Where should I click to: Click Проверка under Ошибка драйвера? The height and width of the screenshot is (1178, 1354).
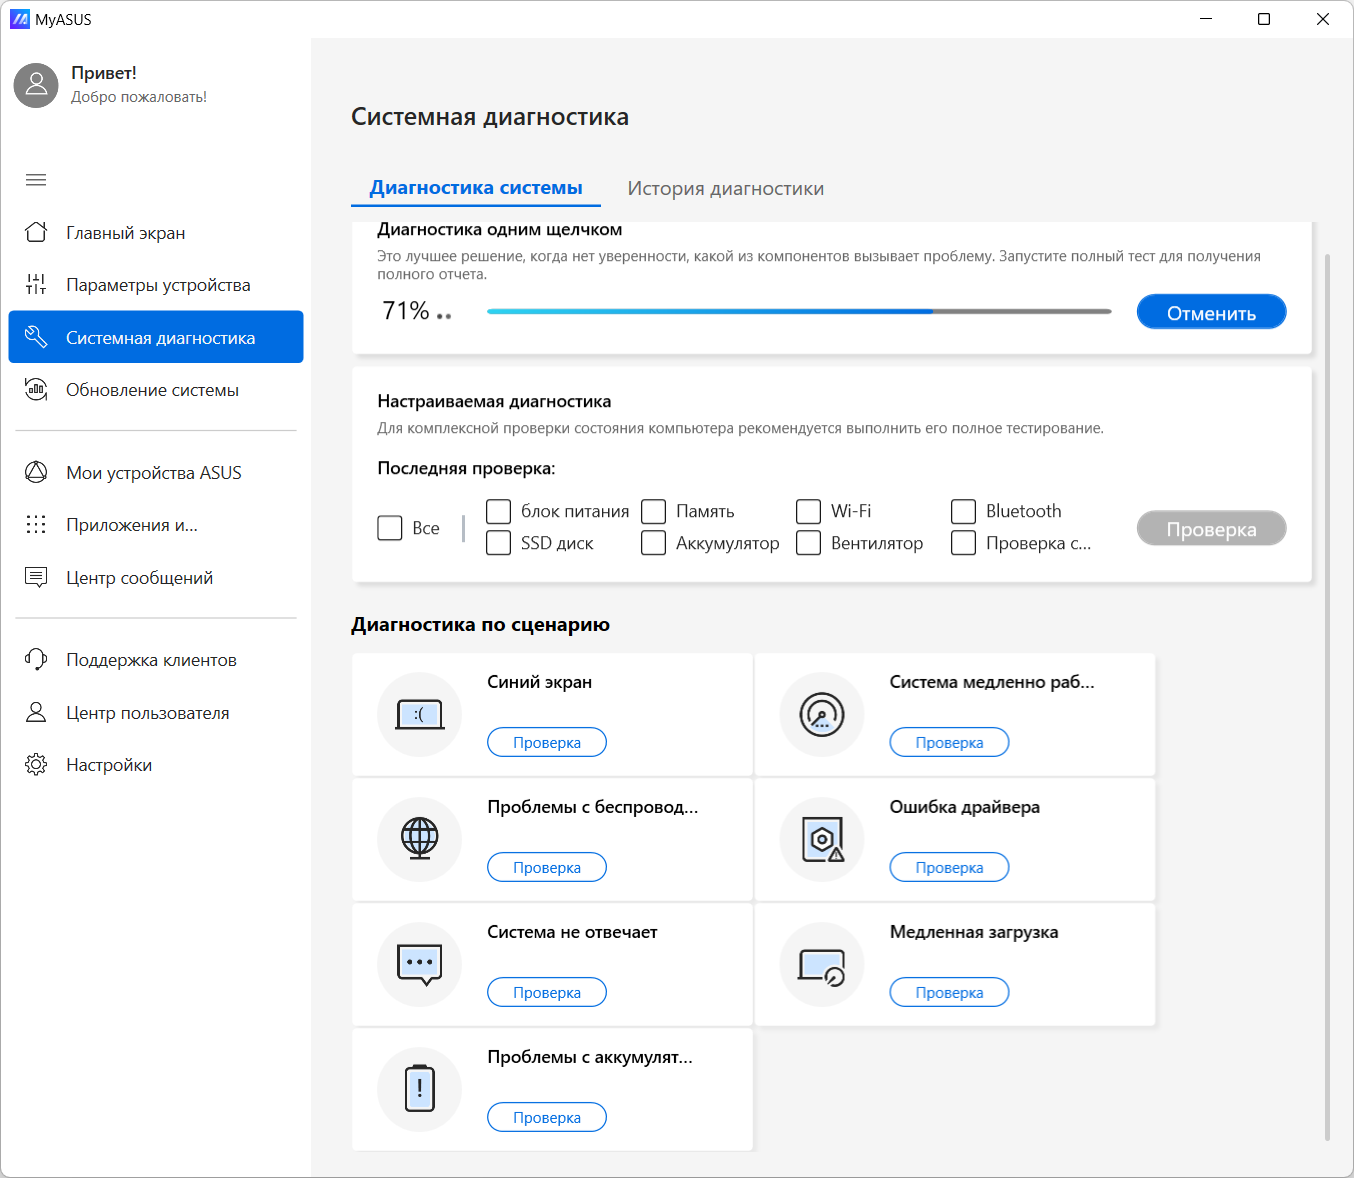pos(949,868)
